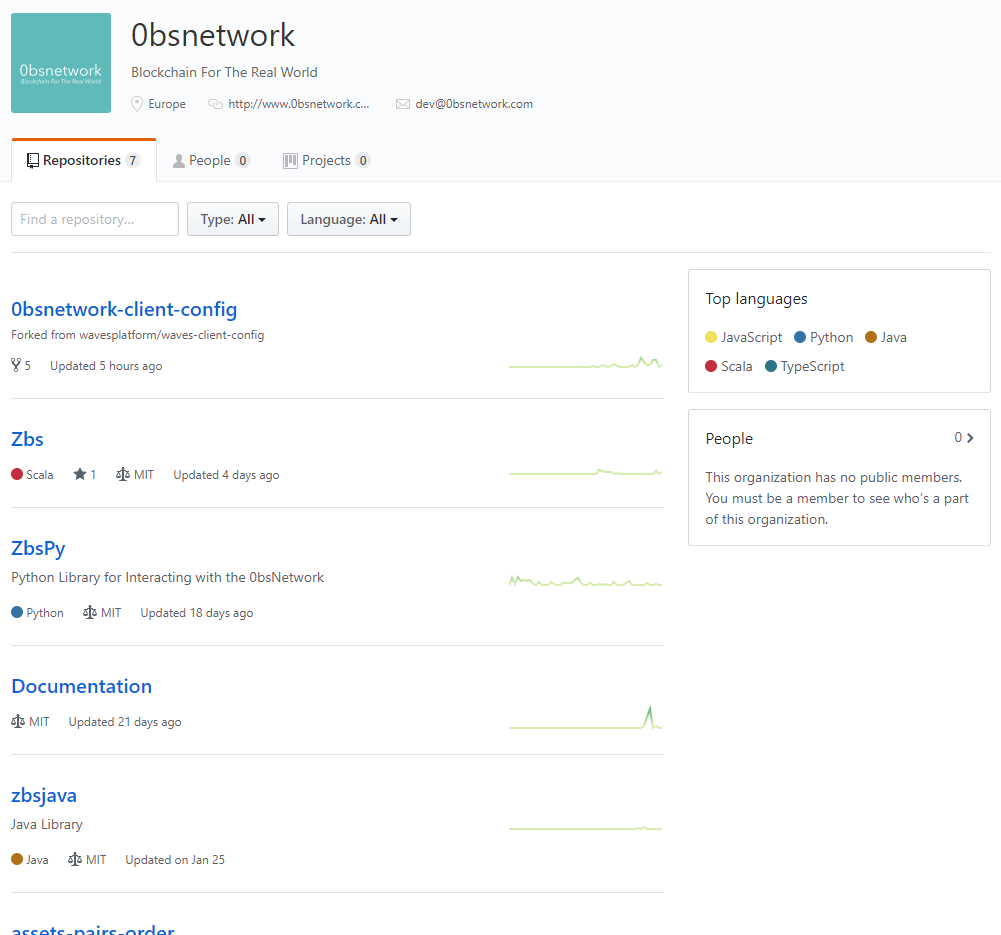Click 'Updated 18 days ago' text

click(197, 613)
